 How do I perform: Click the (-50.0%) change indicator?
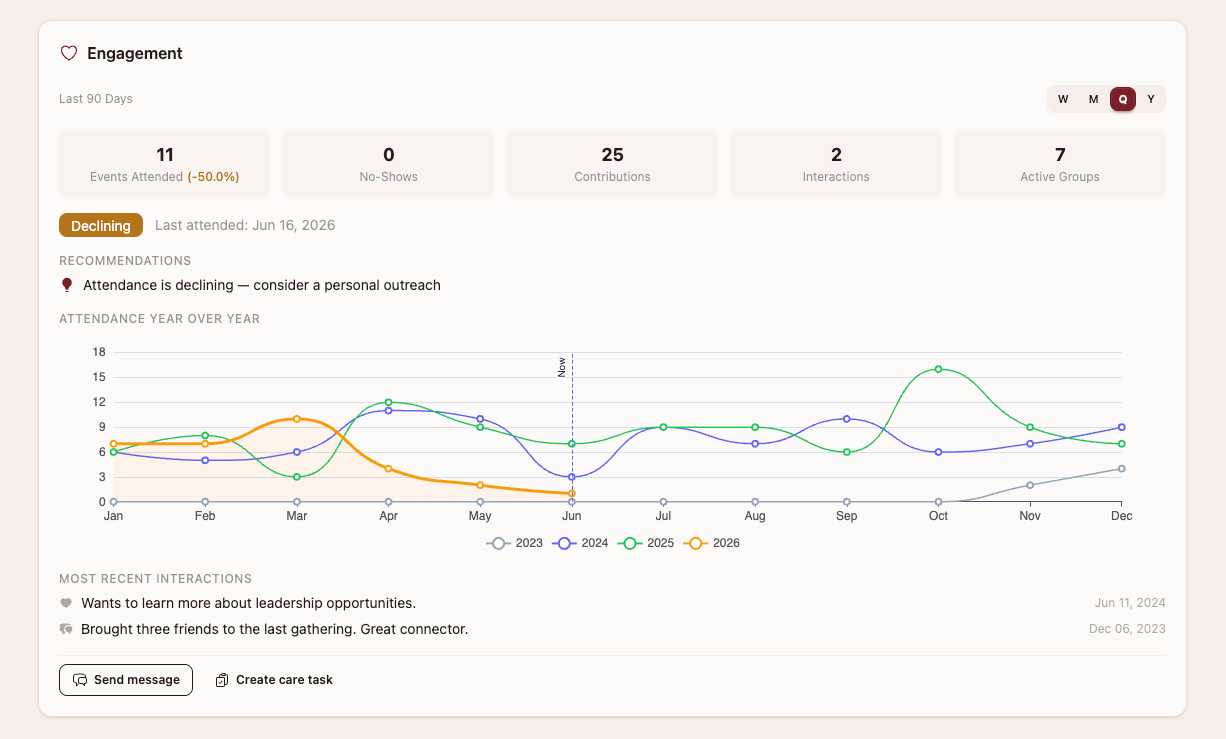(213, 177)
